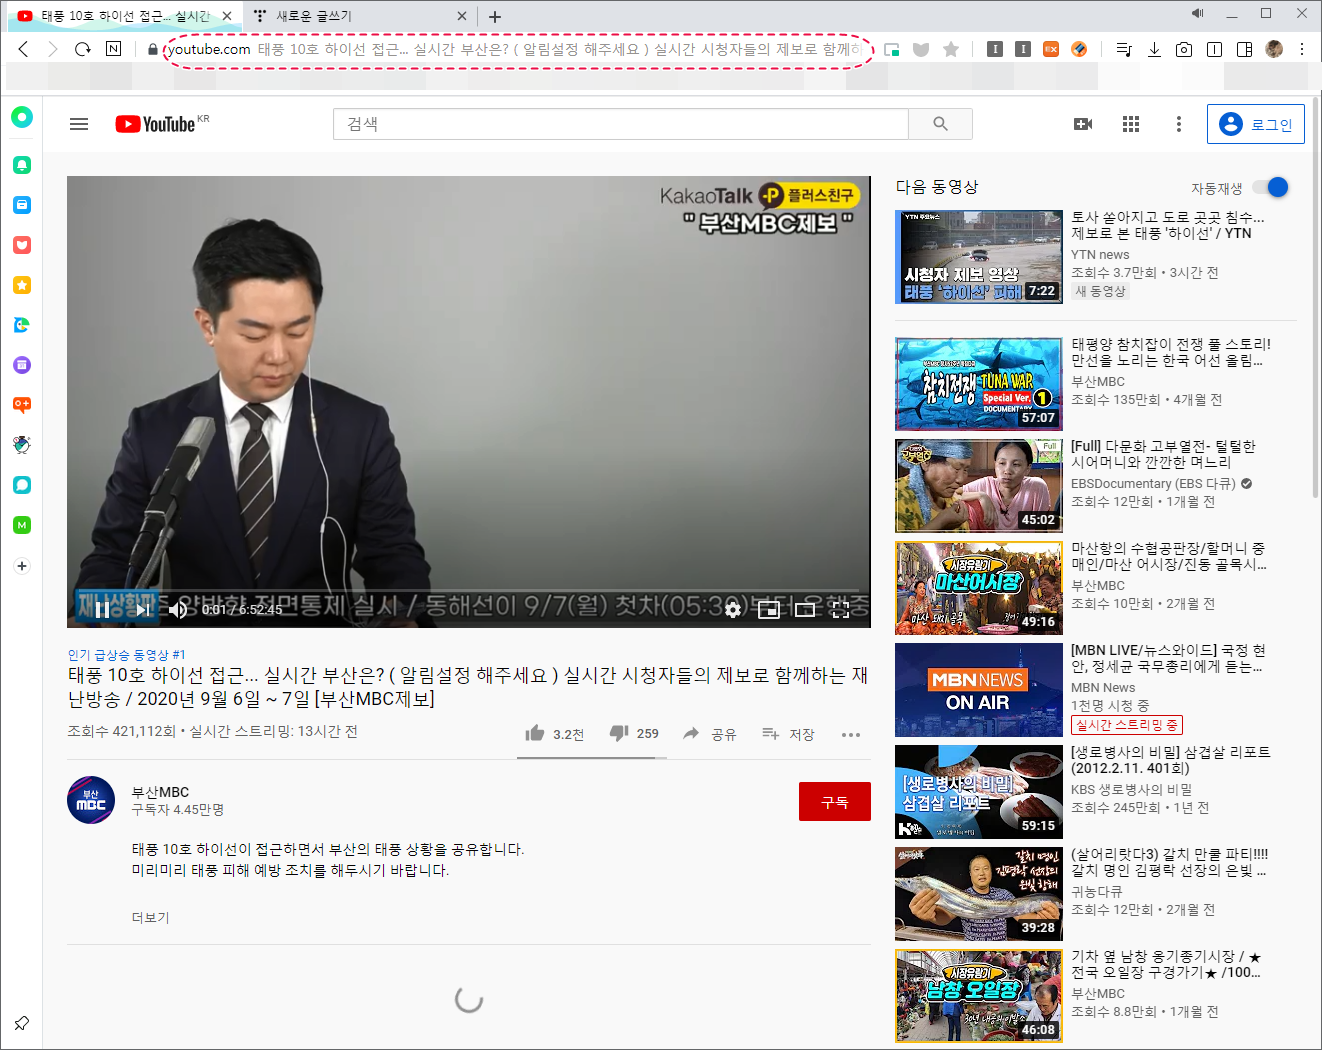Open the picture-in-picture popup video icon
1322x1050 pixels.
click(892, 49)
